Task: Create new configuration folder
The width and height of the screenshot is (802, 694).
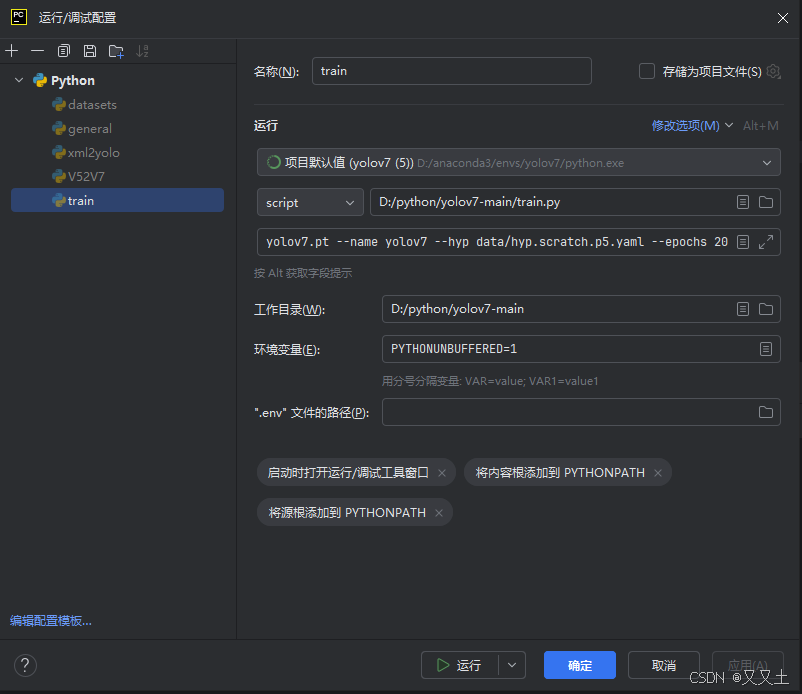Action: (116, 51)
